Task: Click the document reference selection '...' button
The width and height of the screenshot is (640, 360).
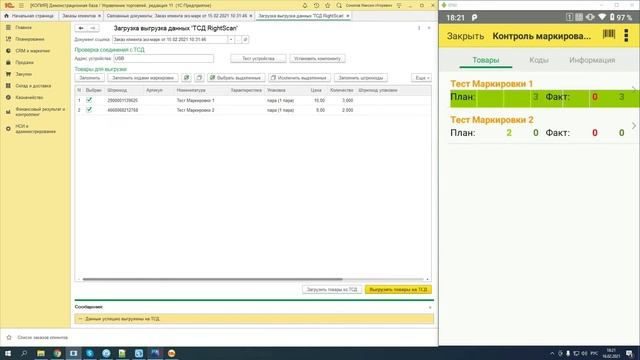Action: pyautogui.click(x=238, y=40)
